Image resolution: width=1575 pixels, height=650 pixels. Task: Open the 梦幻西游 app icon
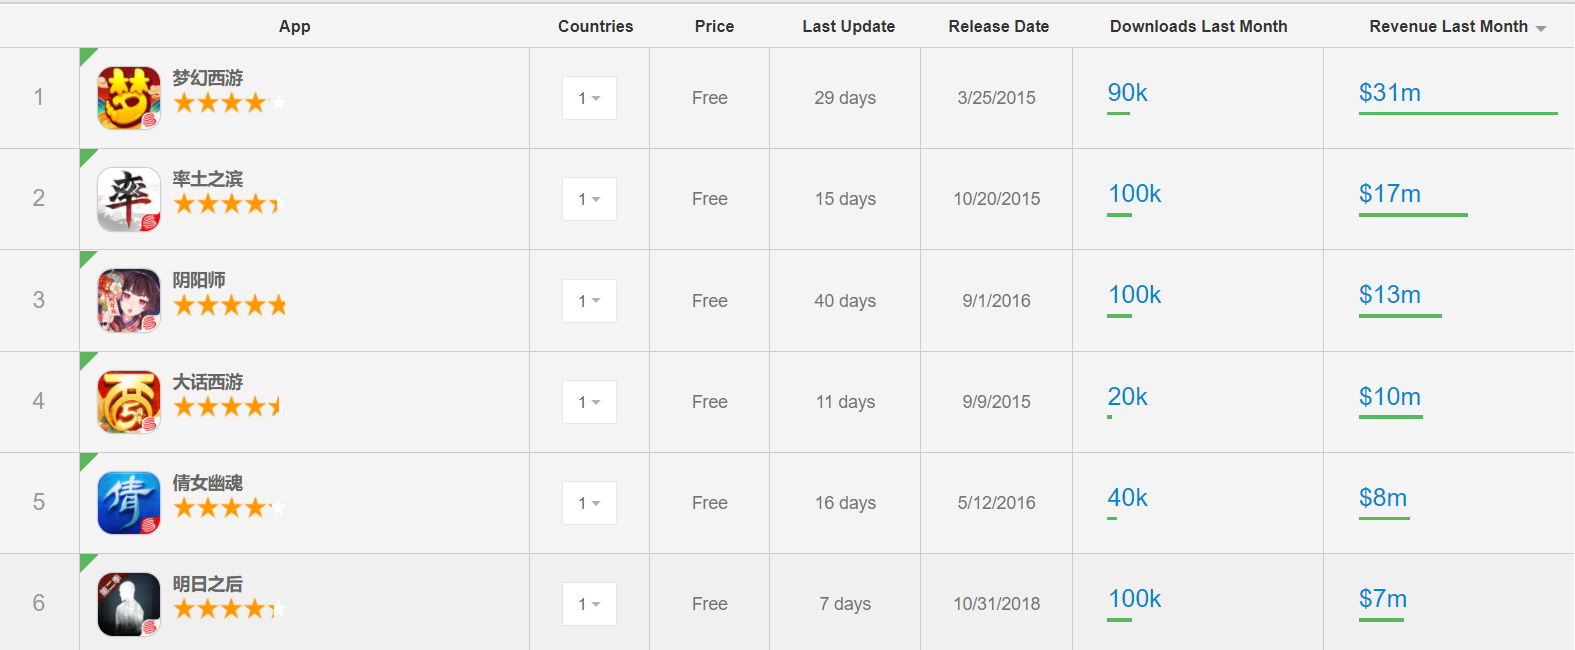[129, 98]
